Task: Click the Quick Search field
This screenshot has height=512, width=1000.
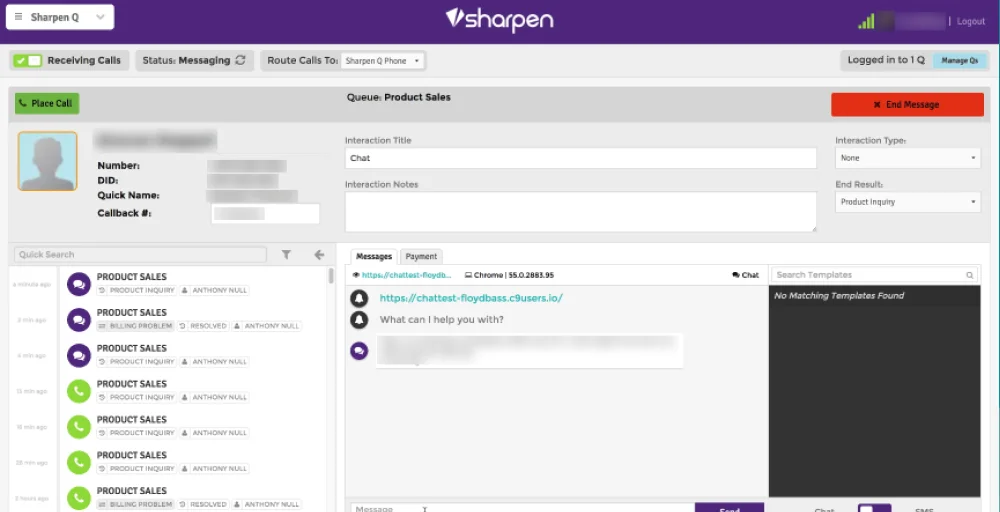Action: point(140,254)
